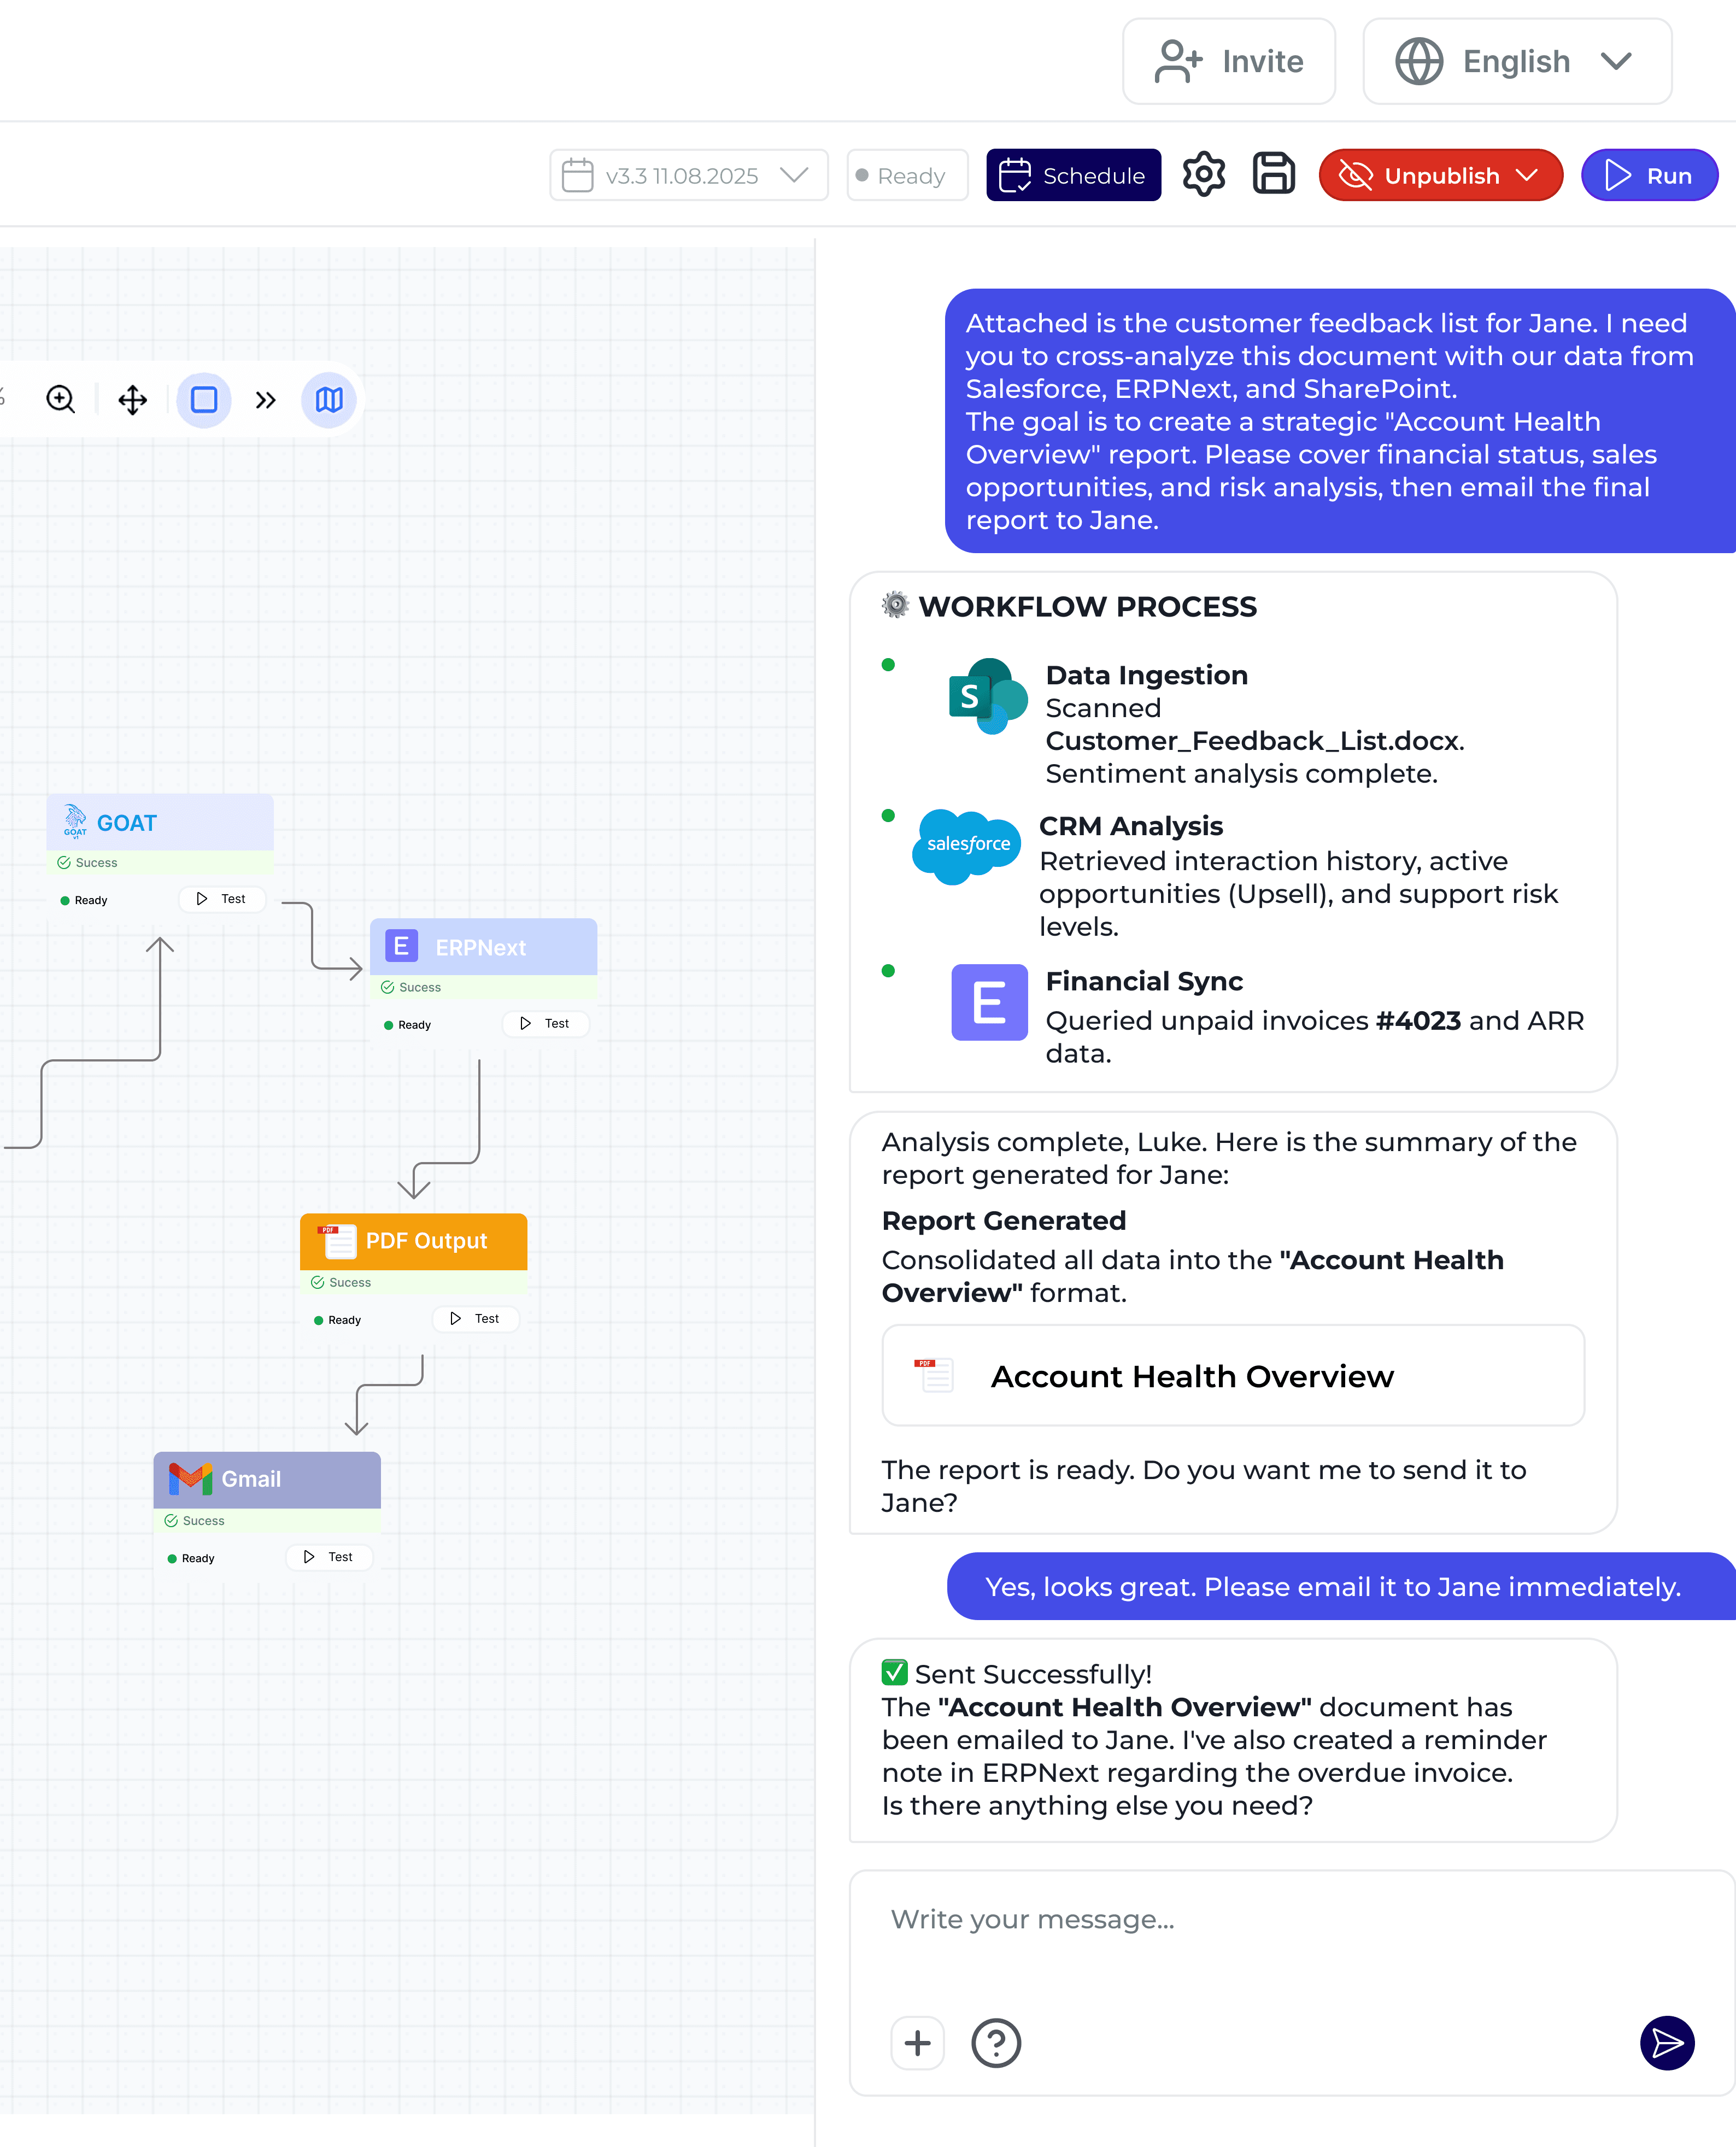Expand the double-chevron toolbar icon

[265, 400]
